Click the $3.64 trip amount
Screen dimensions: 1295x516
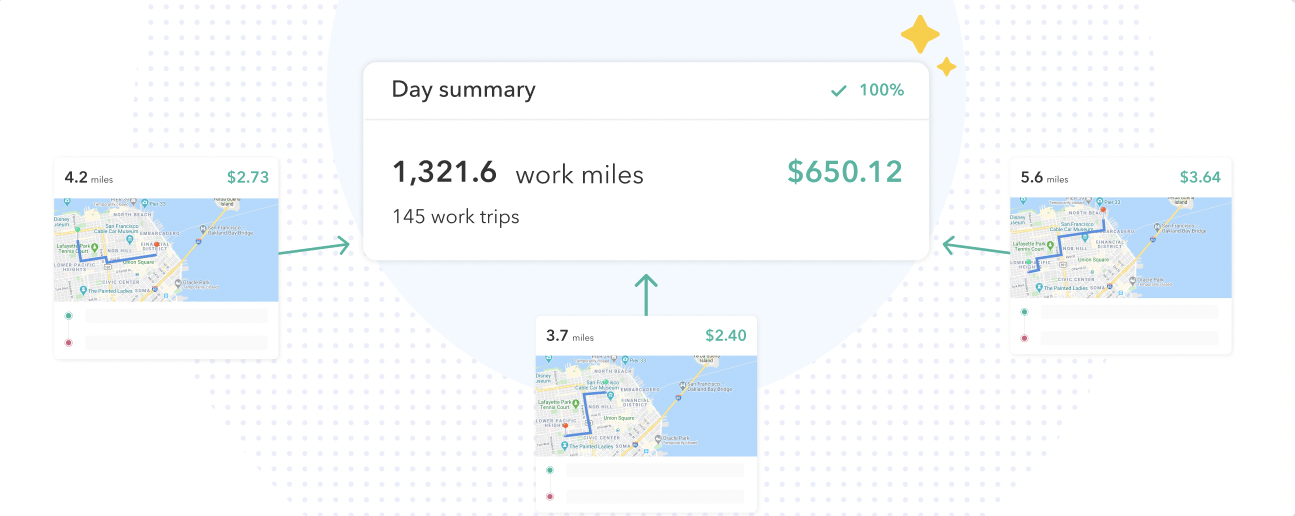(1199, 178)
